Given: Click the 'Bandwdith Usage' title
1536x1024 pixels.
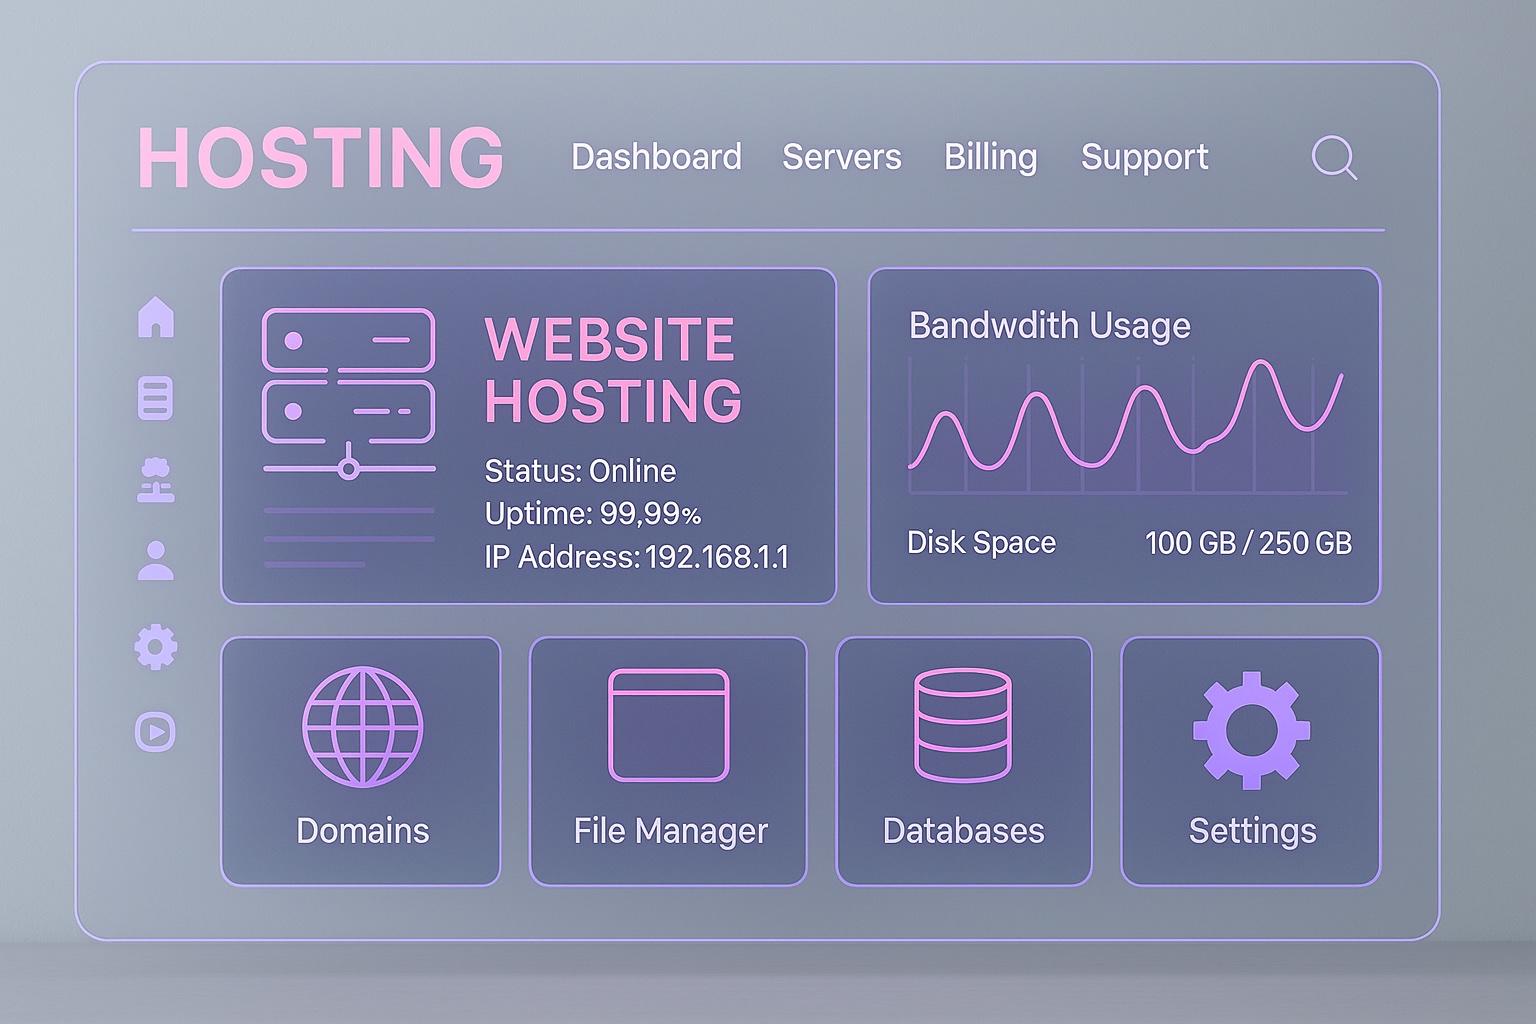Looking at the screenshot, I should point(1050,326).
